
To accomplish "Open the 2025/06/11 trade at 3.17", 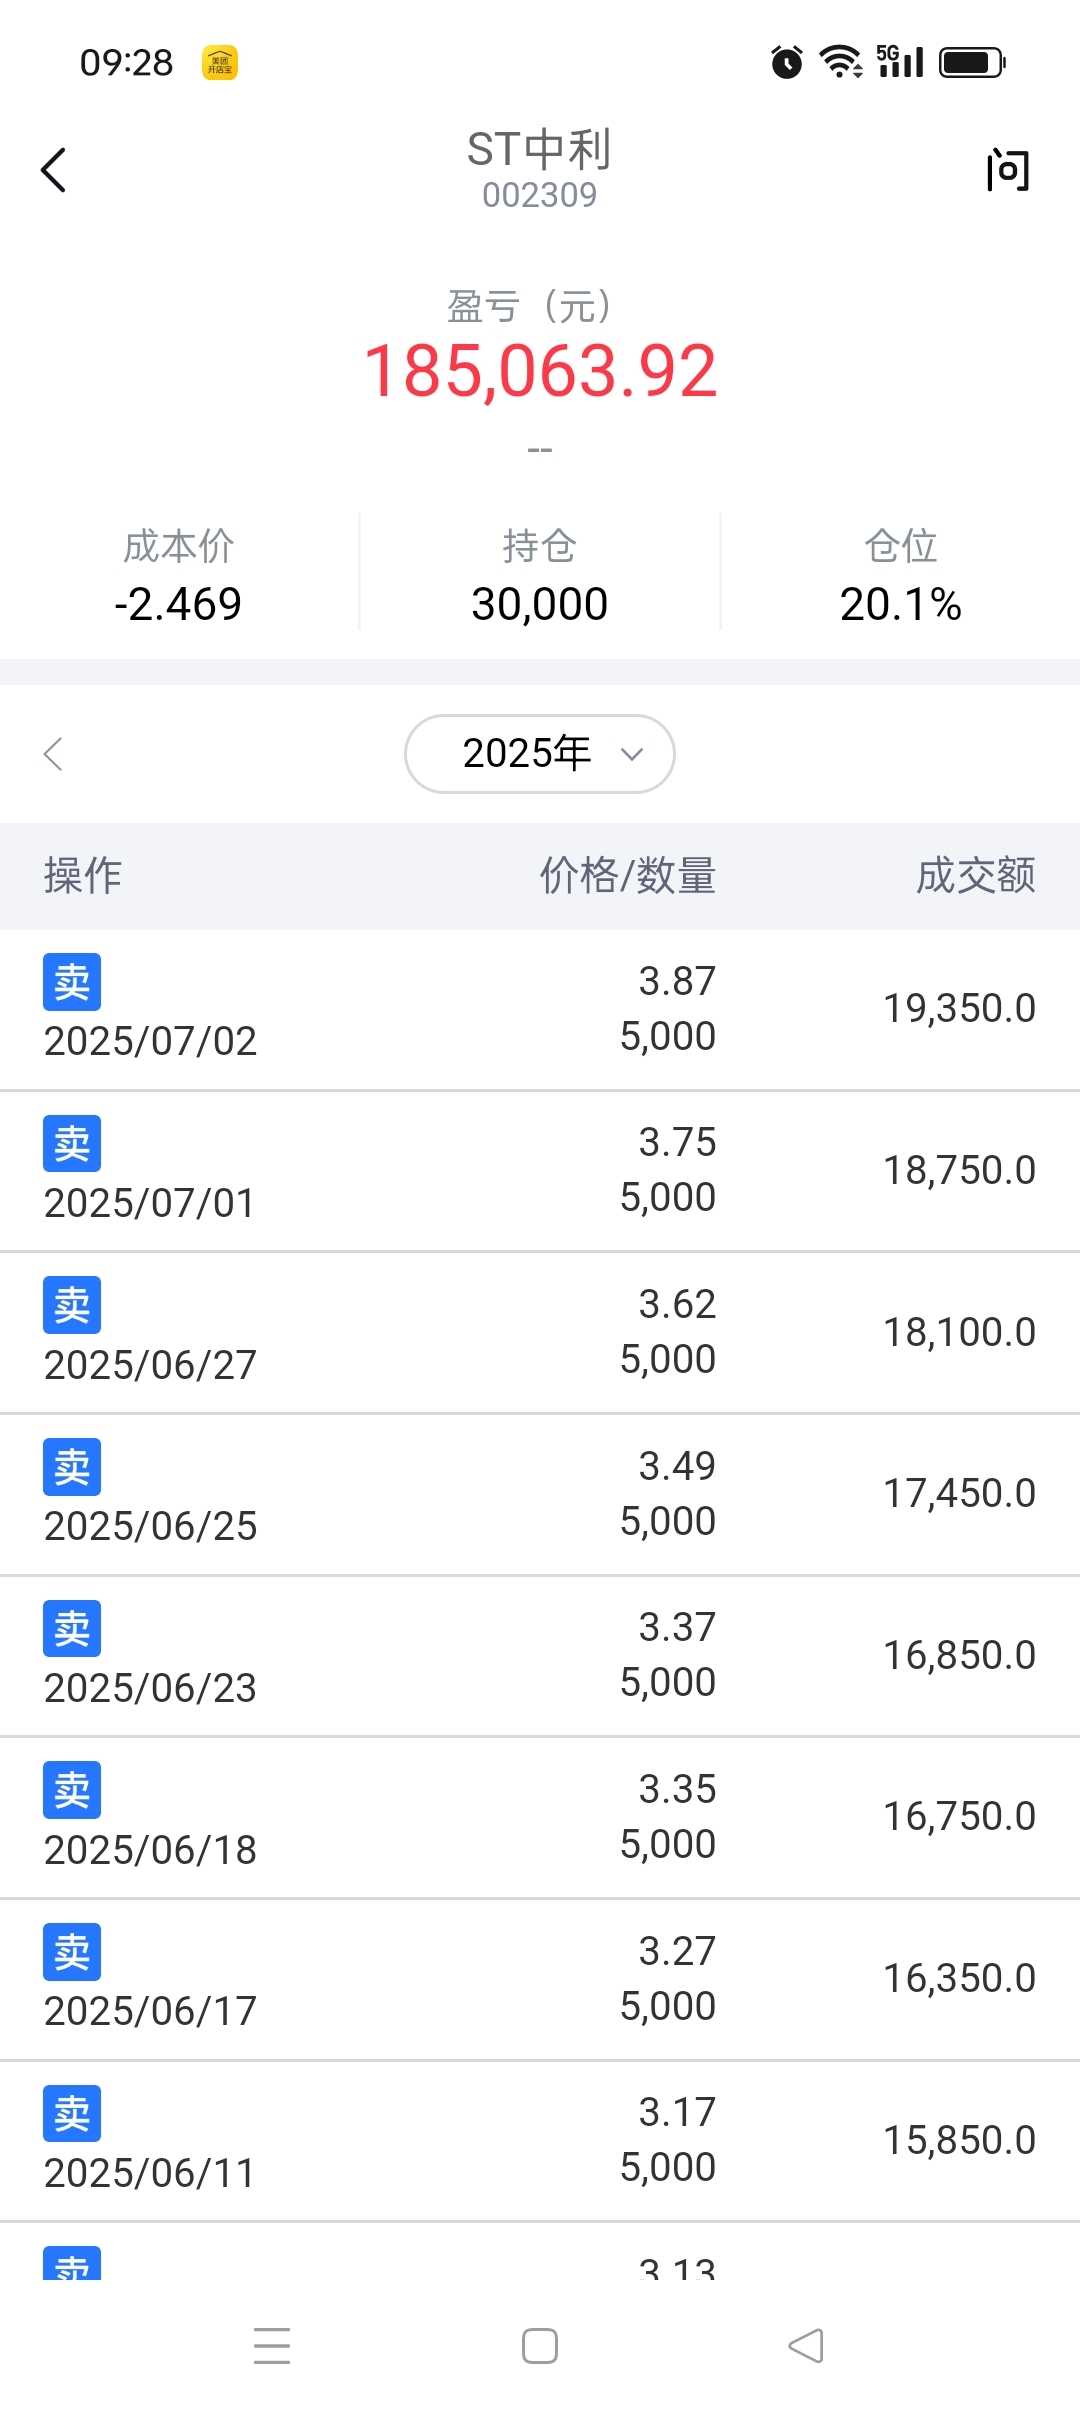I will pyautogui.click(x=540, y=2141).
